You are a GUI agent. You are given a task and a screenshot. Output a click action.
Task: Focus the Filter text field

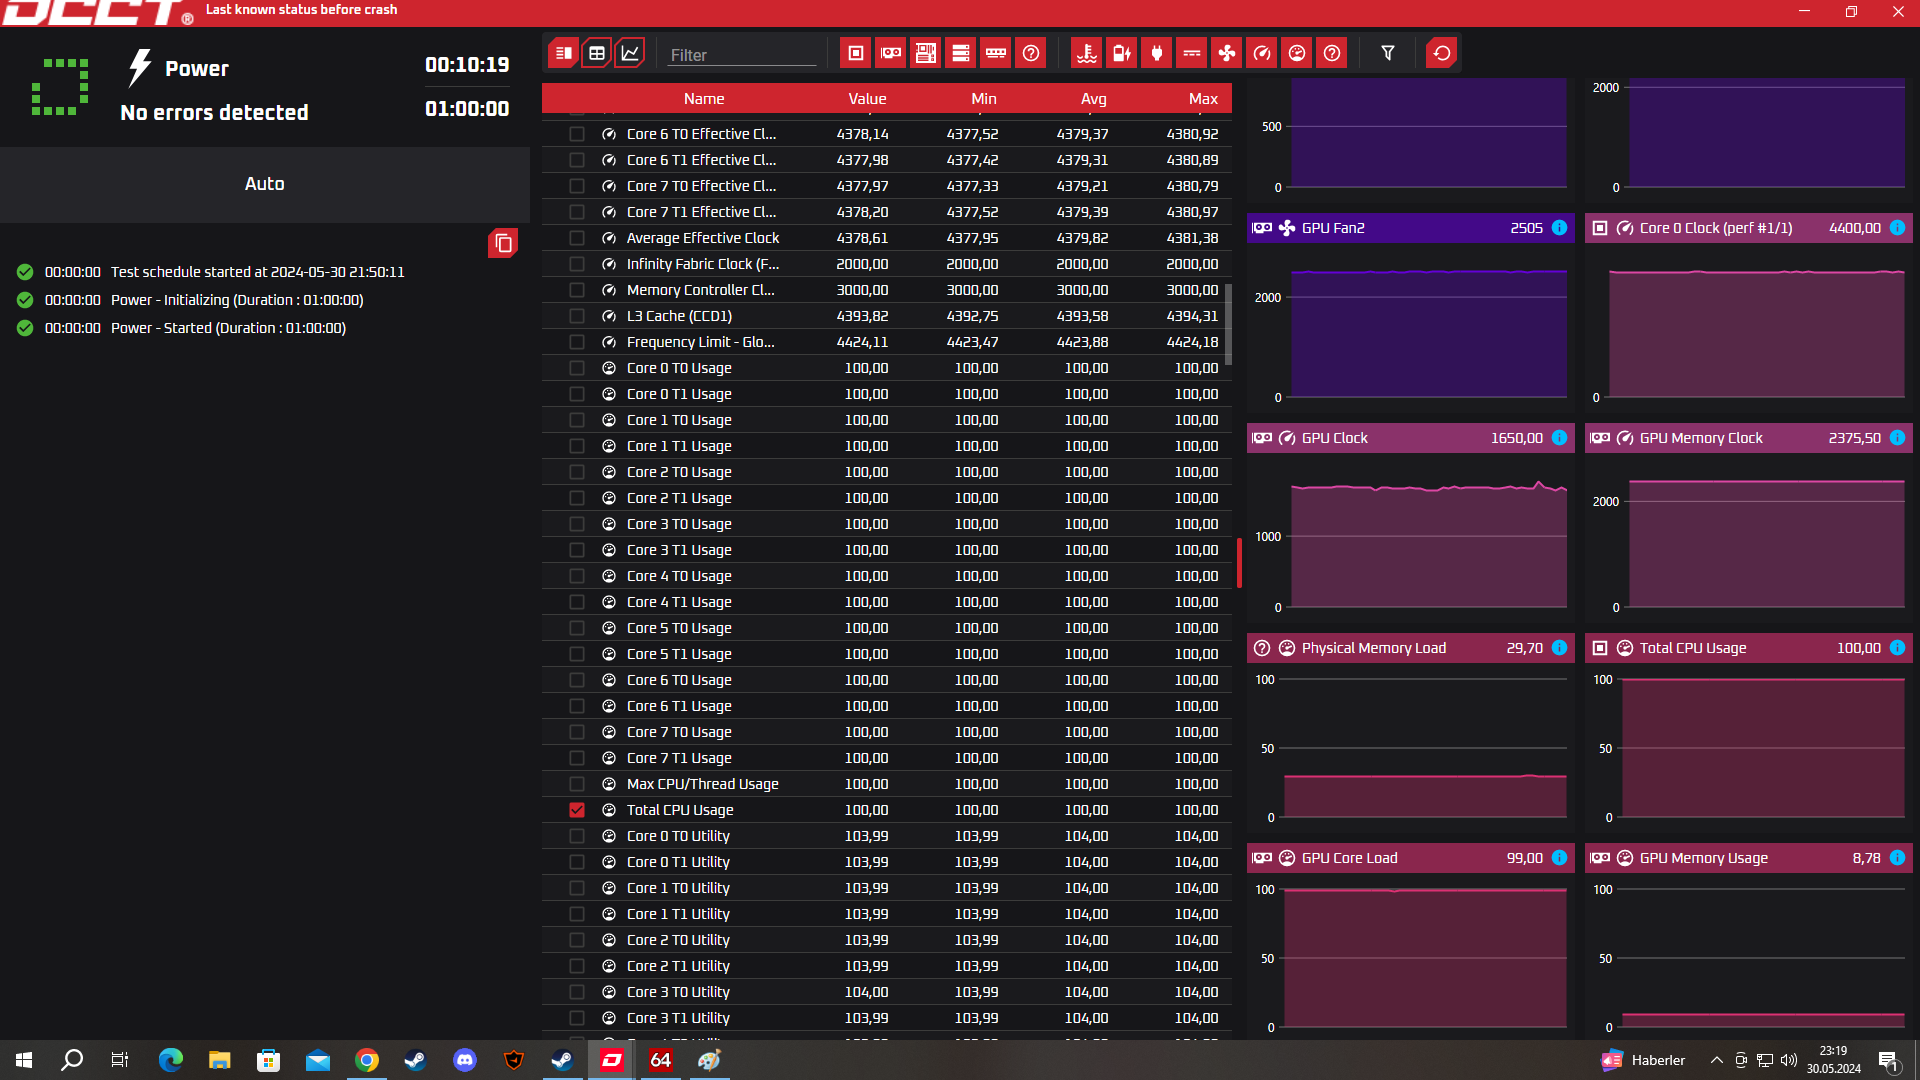(x=741, y=55)
